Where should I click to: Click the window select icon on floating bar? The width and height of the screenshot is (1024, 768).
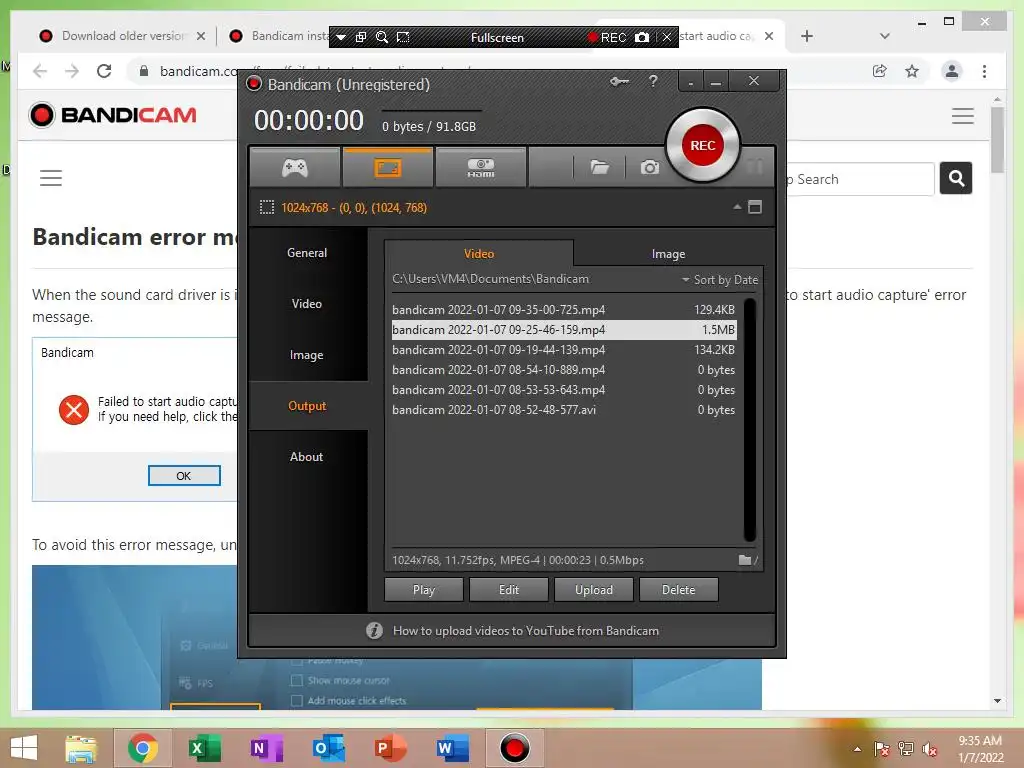click(x=360, y=37)
